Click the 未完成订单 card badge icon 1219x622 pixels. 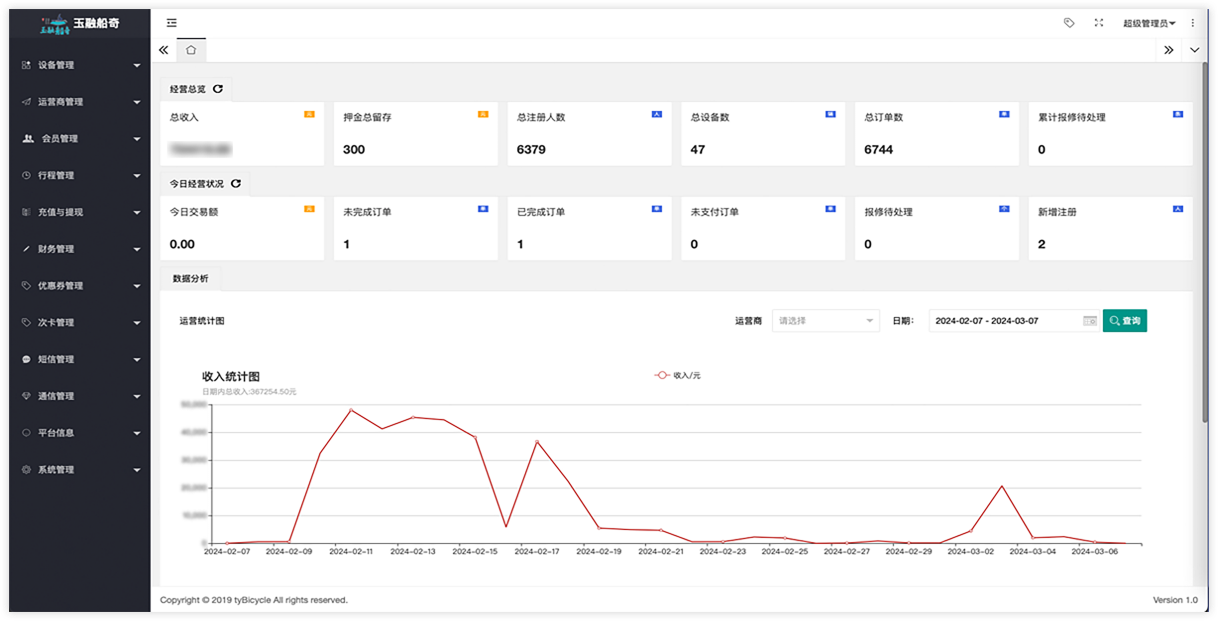483,209
